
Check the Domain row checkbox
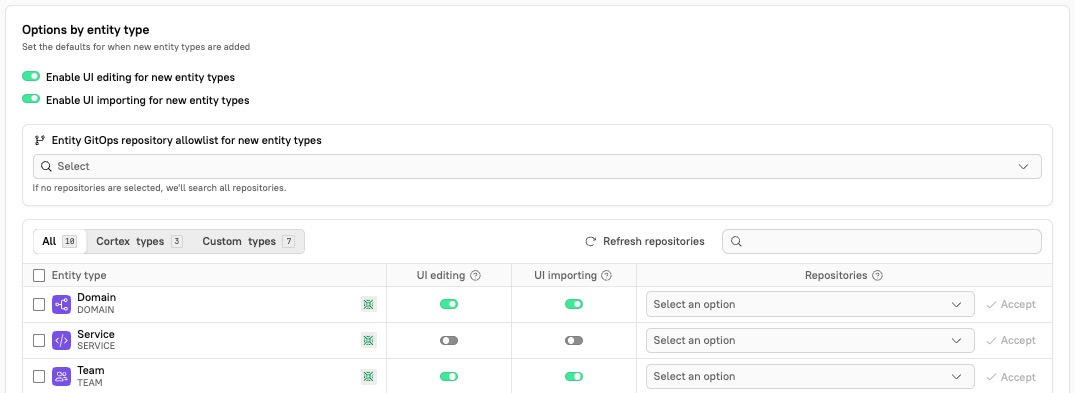pyautogui.click(x=39, y=305)
